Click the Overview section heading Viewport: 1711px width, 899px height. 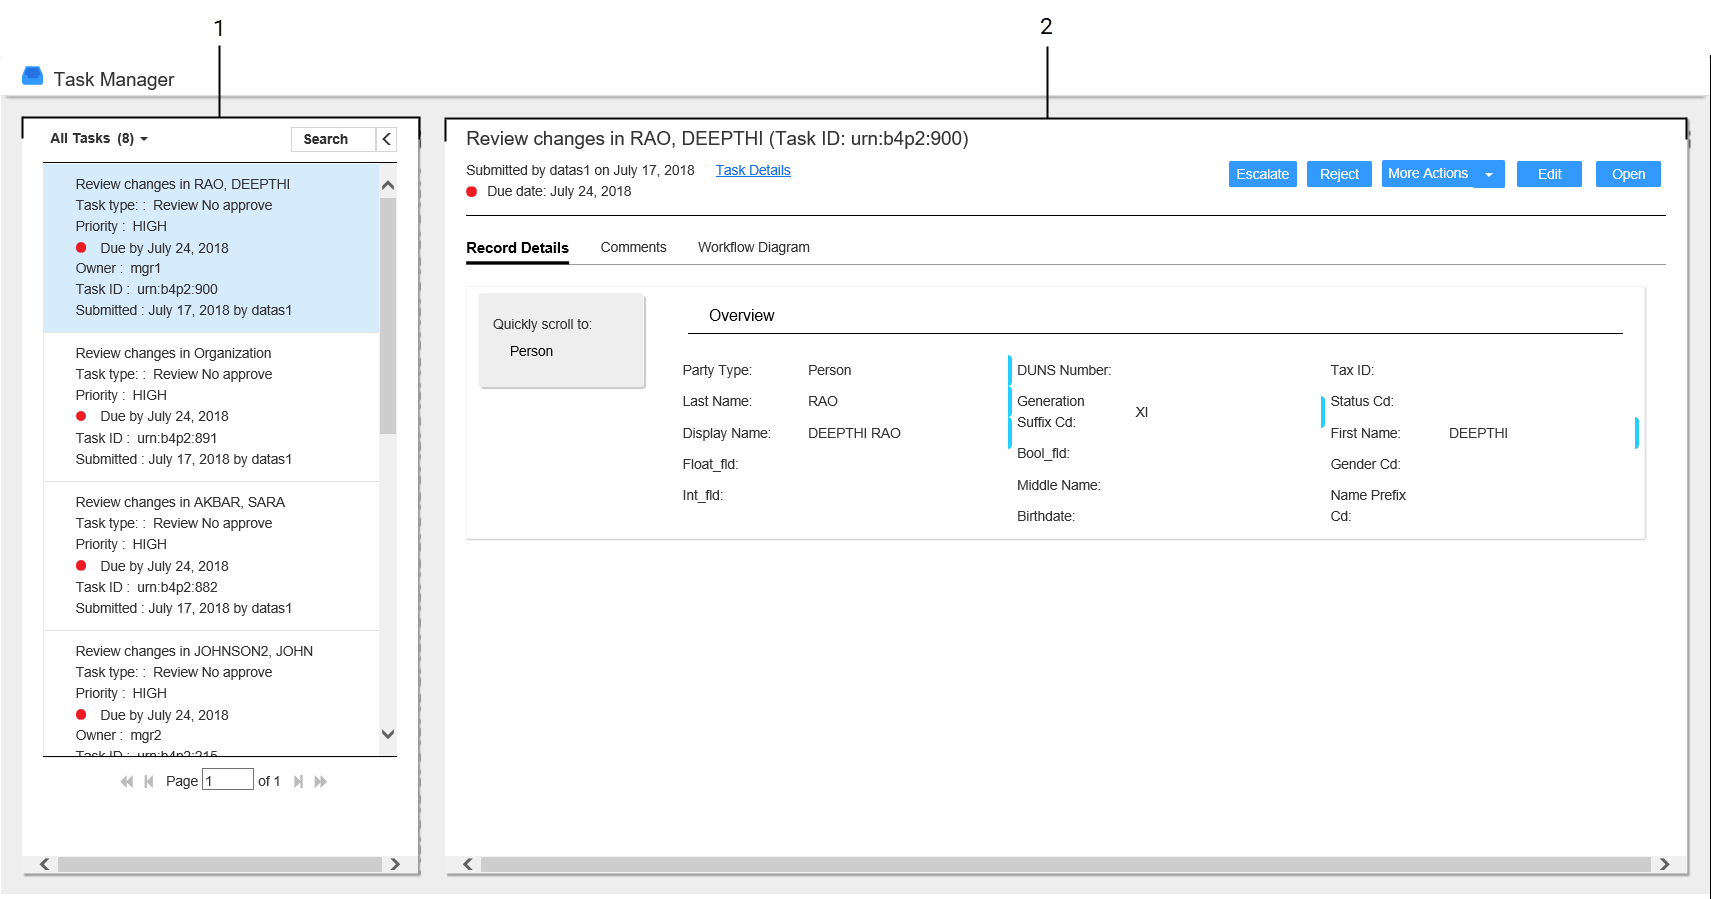741,315
